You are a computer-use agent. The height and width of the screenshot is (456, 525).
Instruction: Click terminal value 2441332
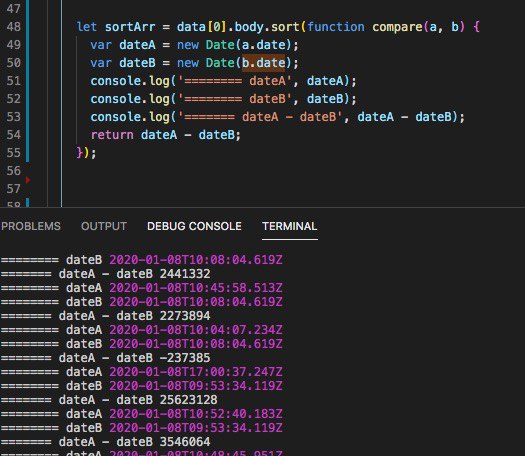click(x=185, y=274)
